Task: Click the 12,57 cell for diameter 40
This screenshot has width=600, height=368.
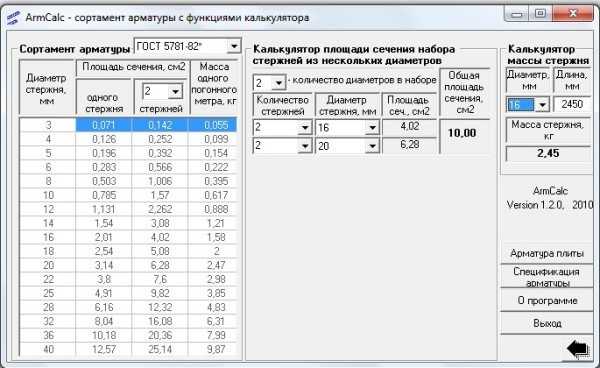Action: (103, 349)
